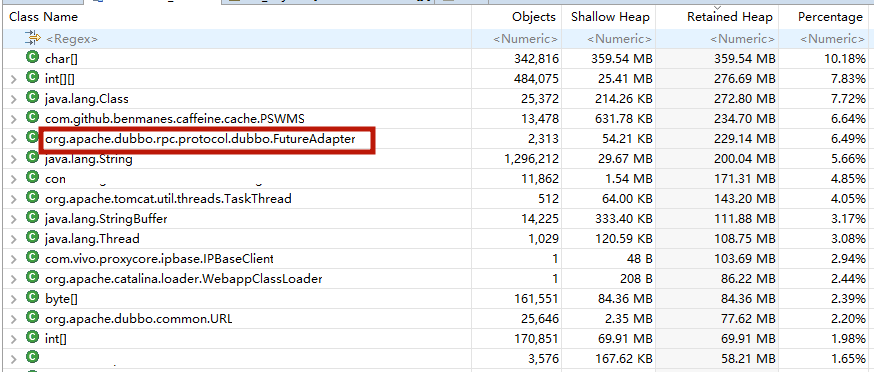This screenshot has height=372, width=874.
Task: Click the byte[] class icon
Action: tap(32, 298)
